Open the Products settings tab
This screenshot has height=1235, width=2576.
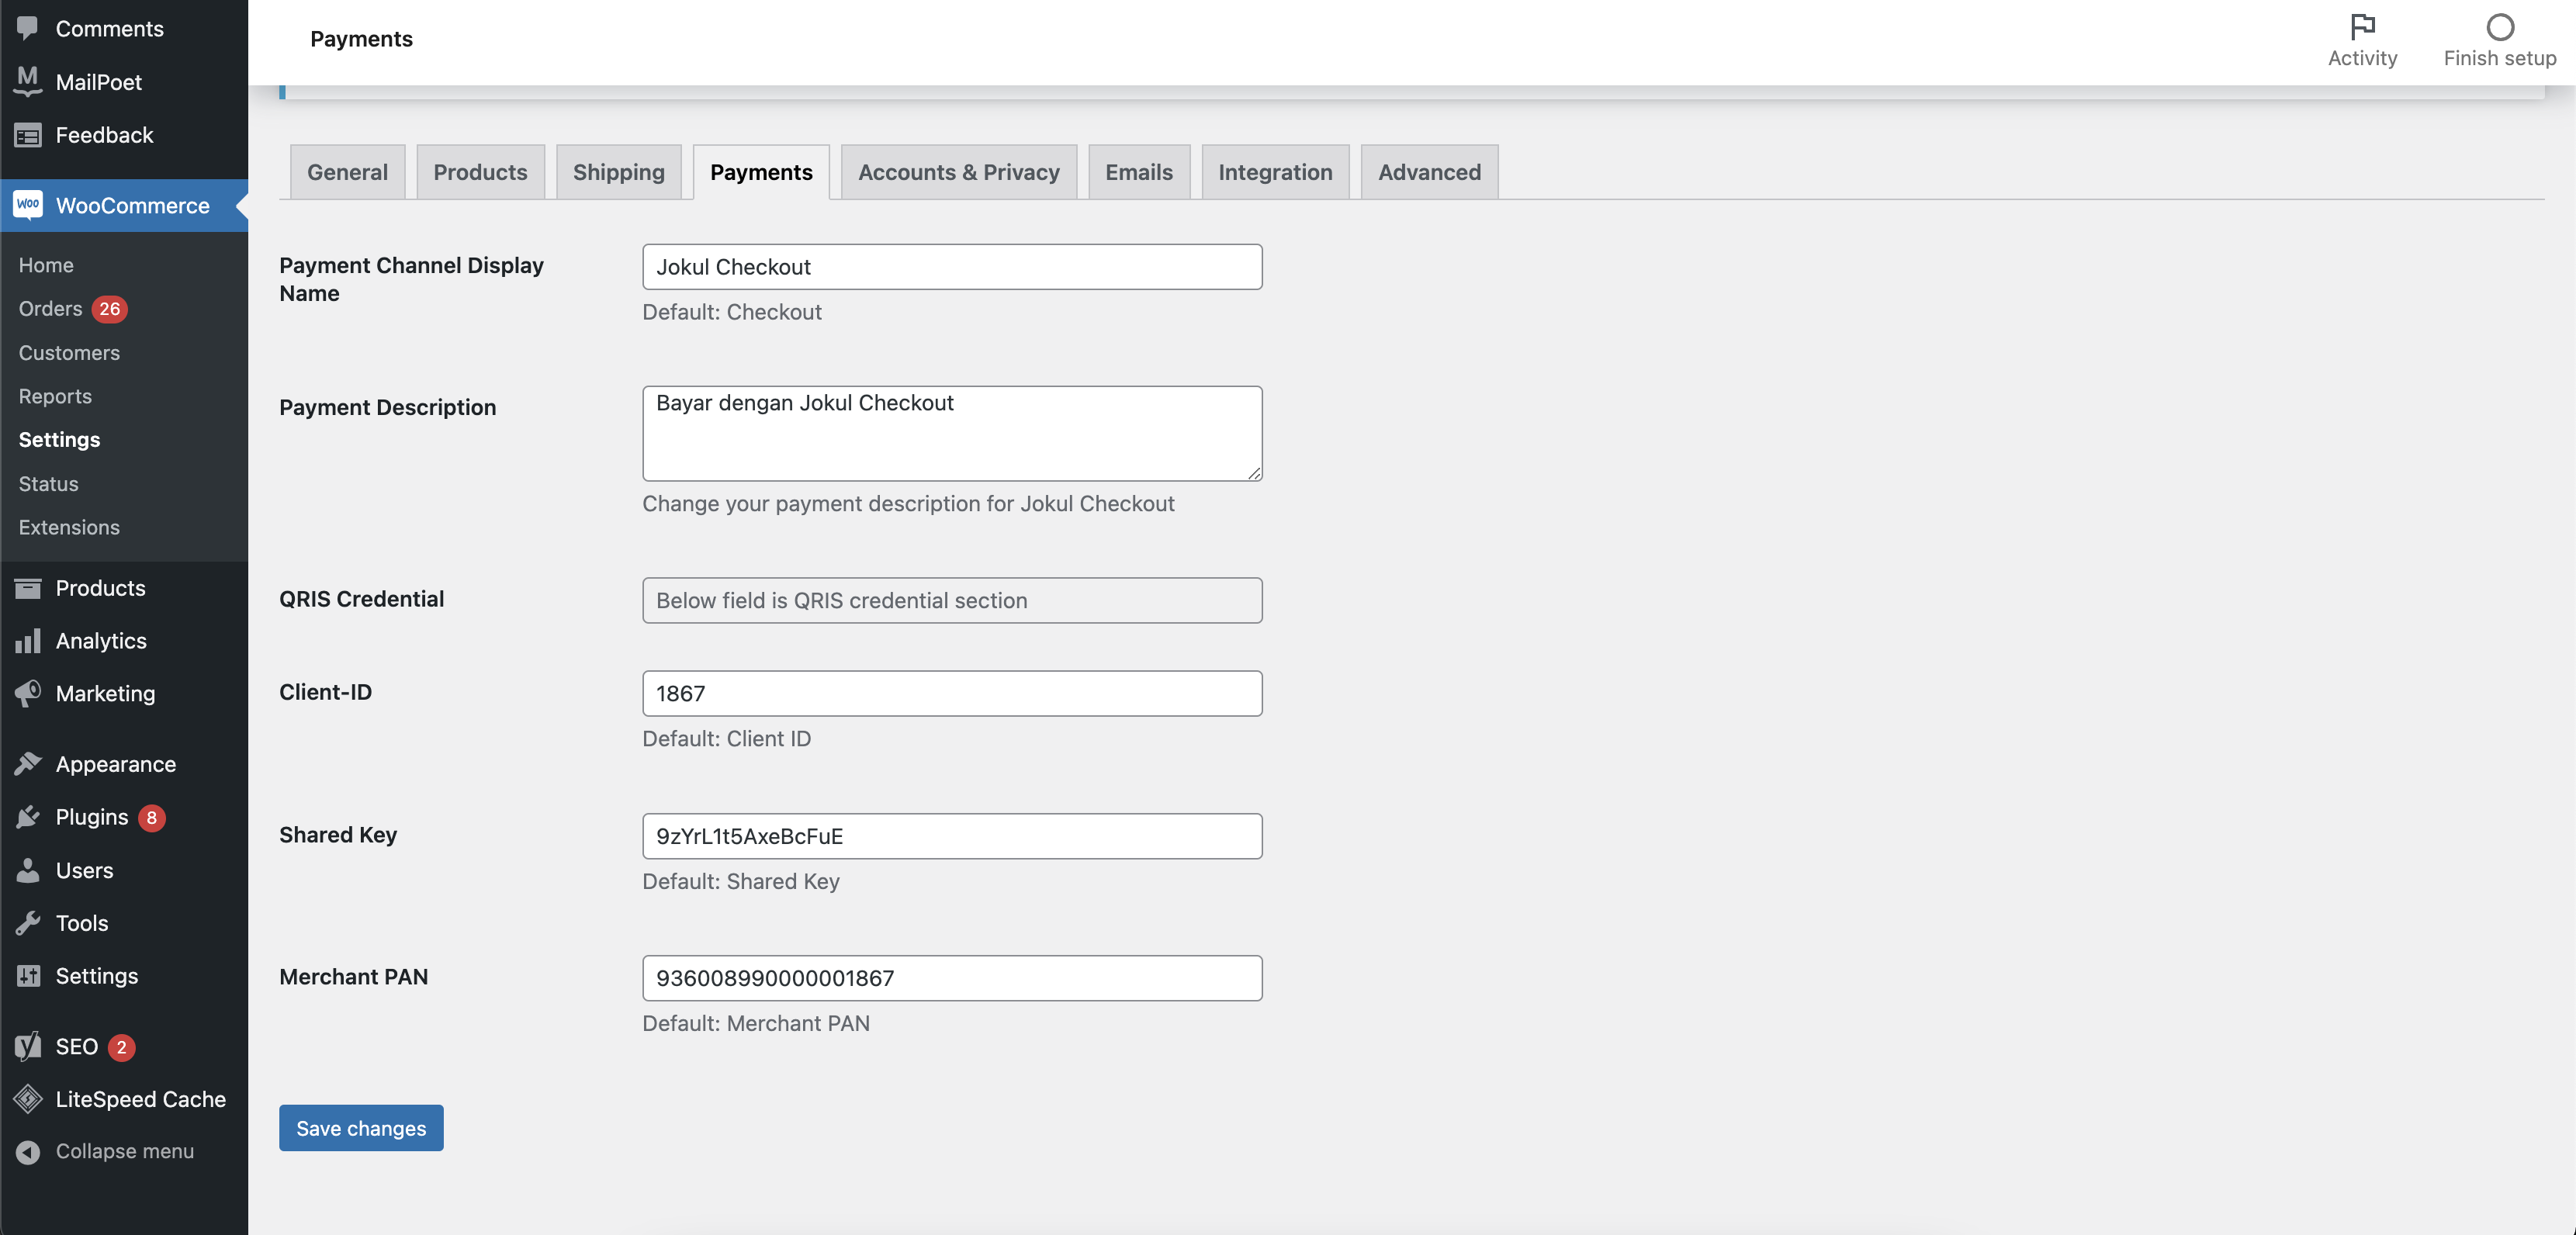click(x=480, y=171)
